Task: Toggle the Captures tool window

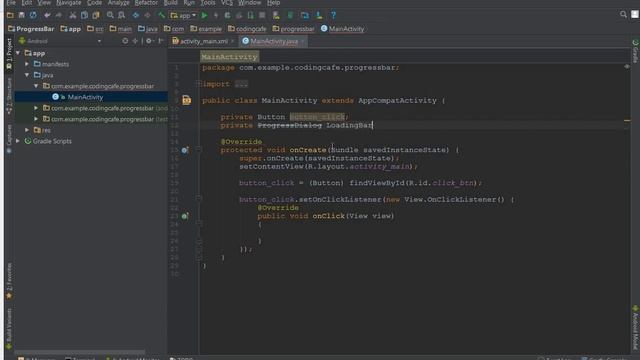Action: [x=9, y=139]
